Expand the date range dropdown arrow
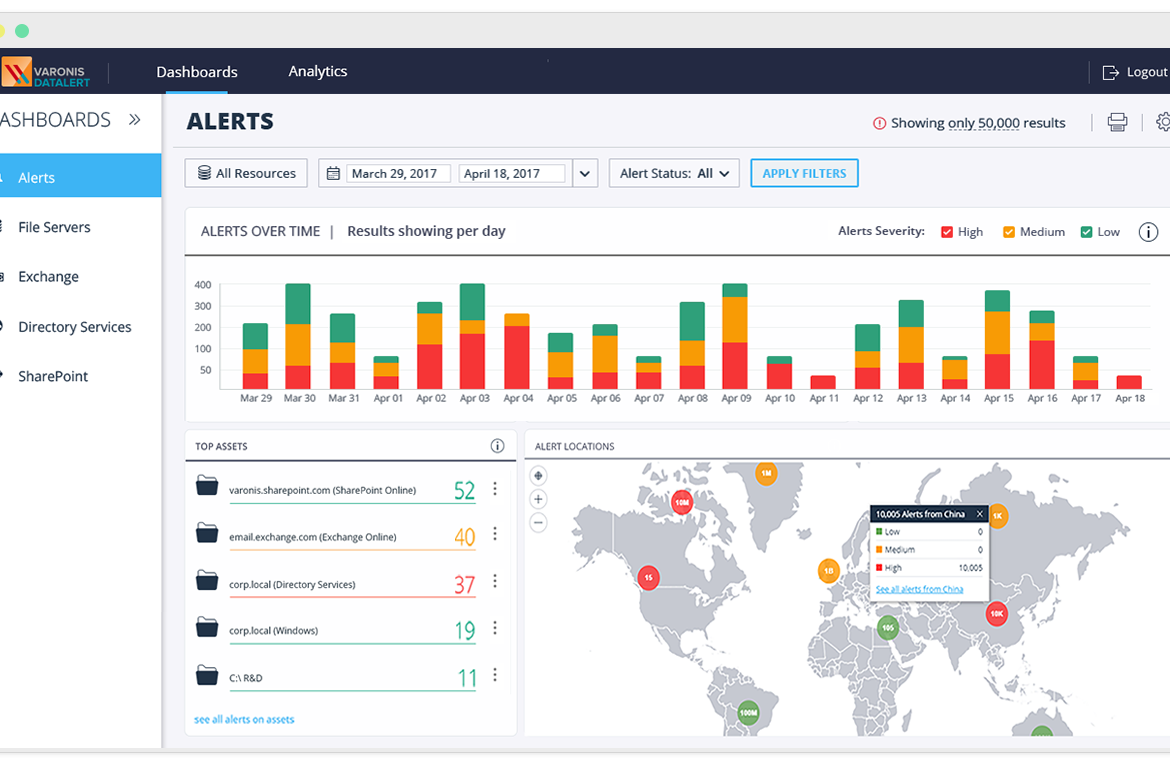The image size is (1170, 768). click(x=585, y=173)
